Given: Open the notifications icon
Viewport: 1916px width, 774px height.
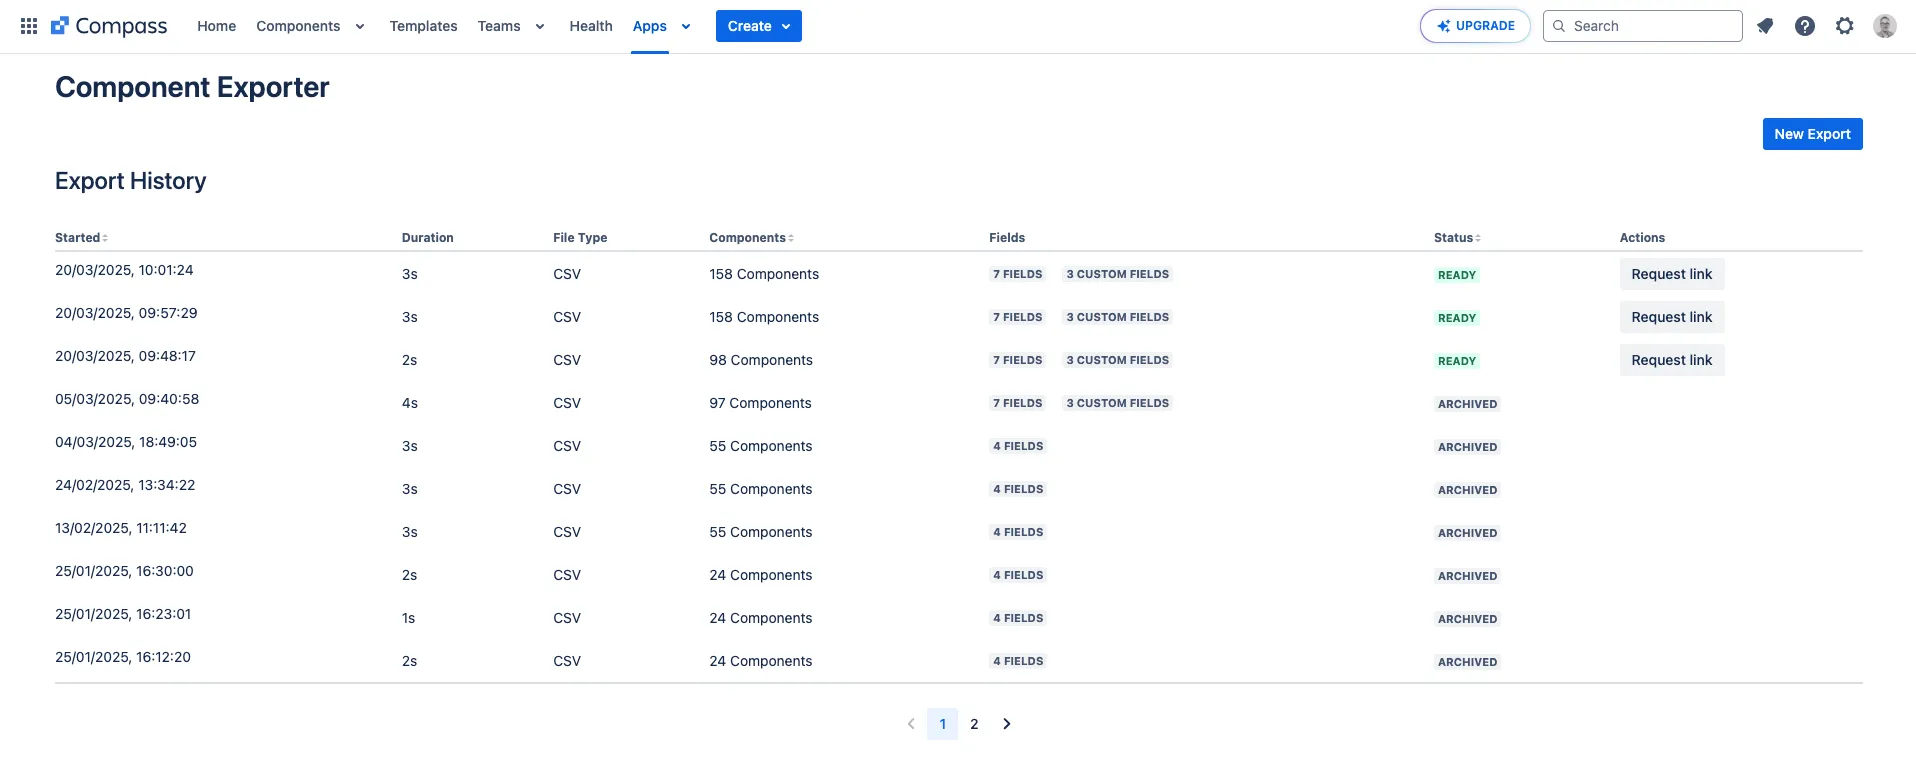Looking at the screenshot, I should click(x=1765, y=26).
